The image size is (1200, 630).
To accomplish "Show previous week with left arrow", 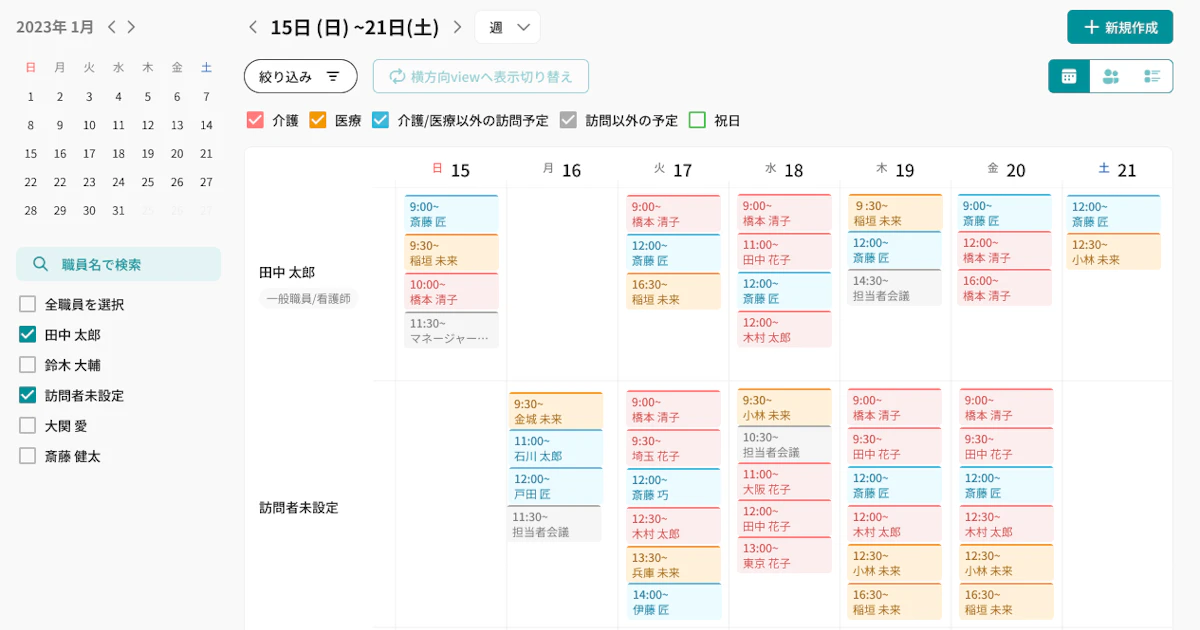I will [253, 27].
